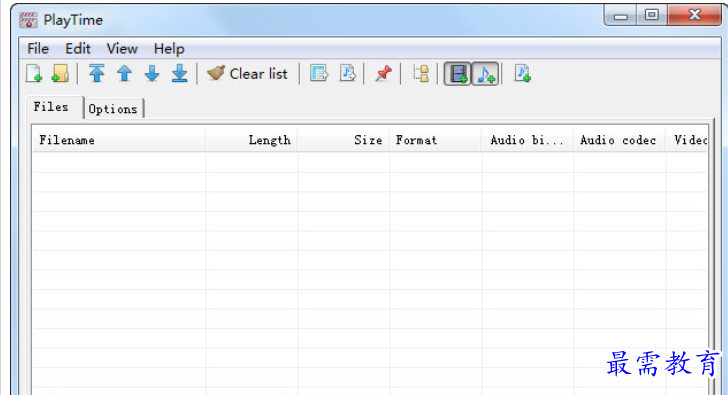
Task: Sort by the Filename column header
Action: 119,140
